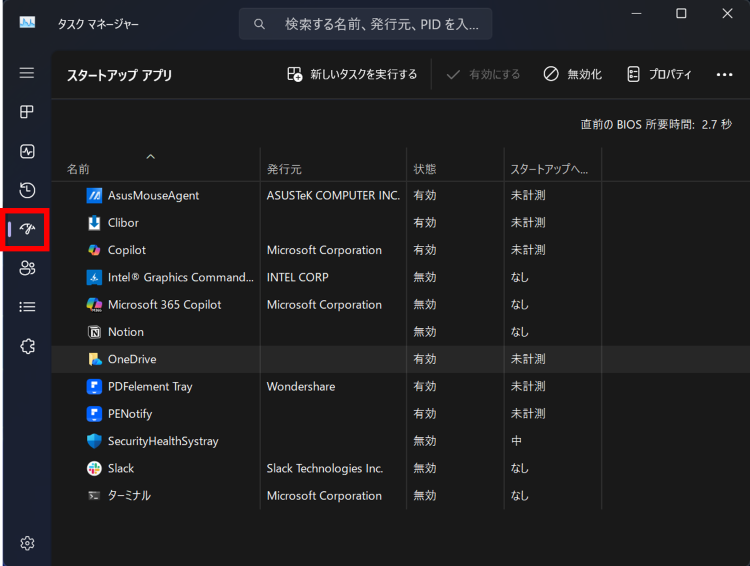
Task: Click the Intel Graphics Command app icon
Action: pyautogui.click(x=94, y=277)
